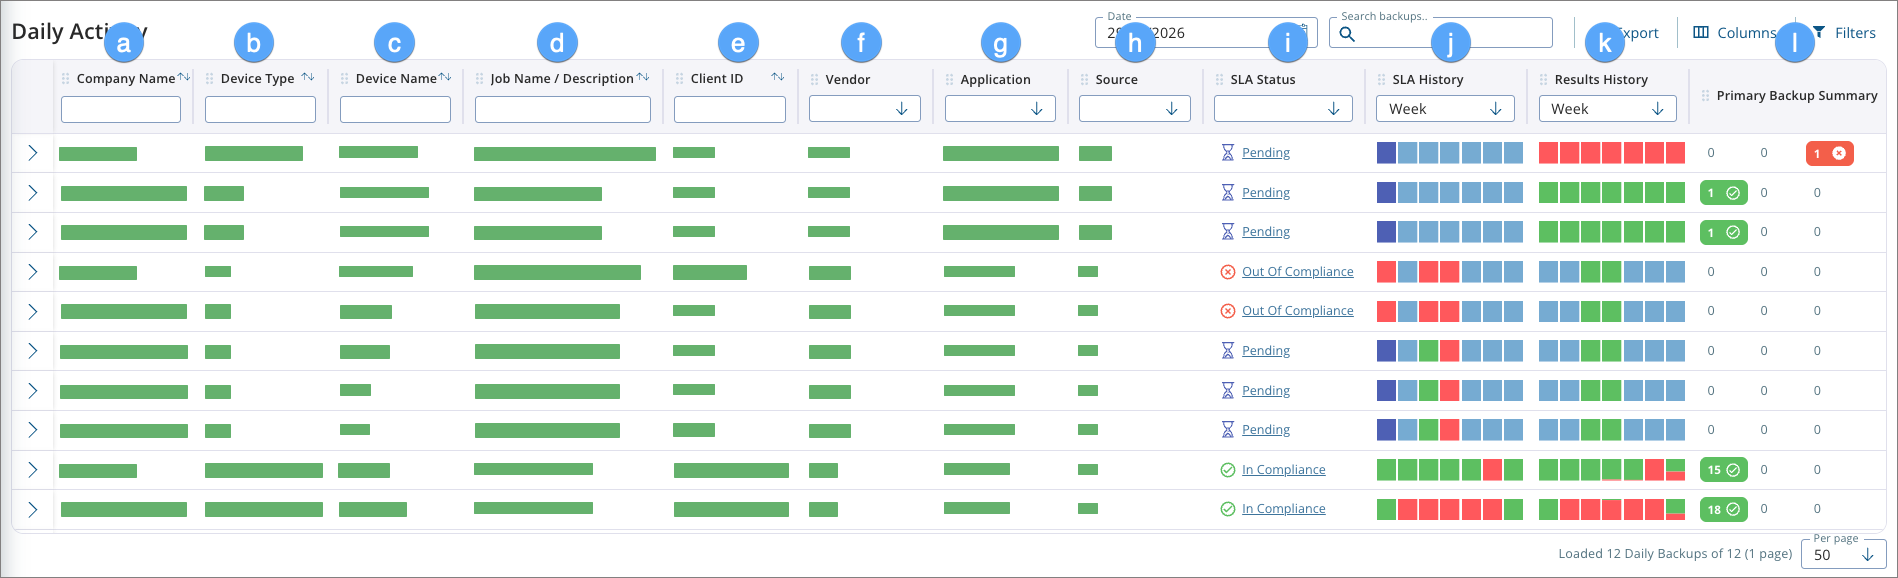Viewport: 1898px width, 578px height.
Task: Click the Job Name / Description sort icon
Action: tap(643, 77)
